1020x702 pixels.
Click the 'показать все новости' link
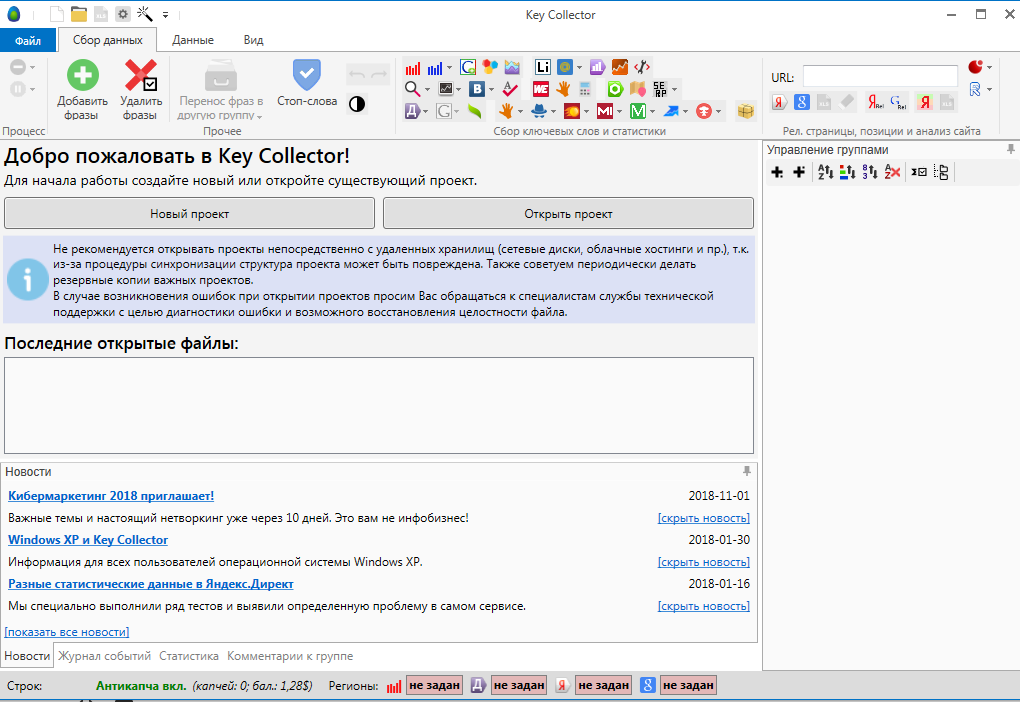tap(67, 632)
